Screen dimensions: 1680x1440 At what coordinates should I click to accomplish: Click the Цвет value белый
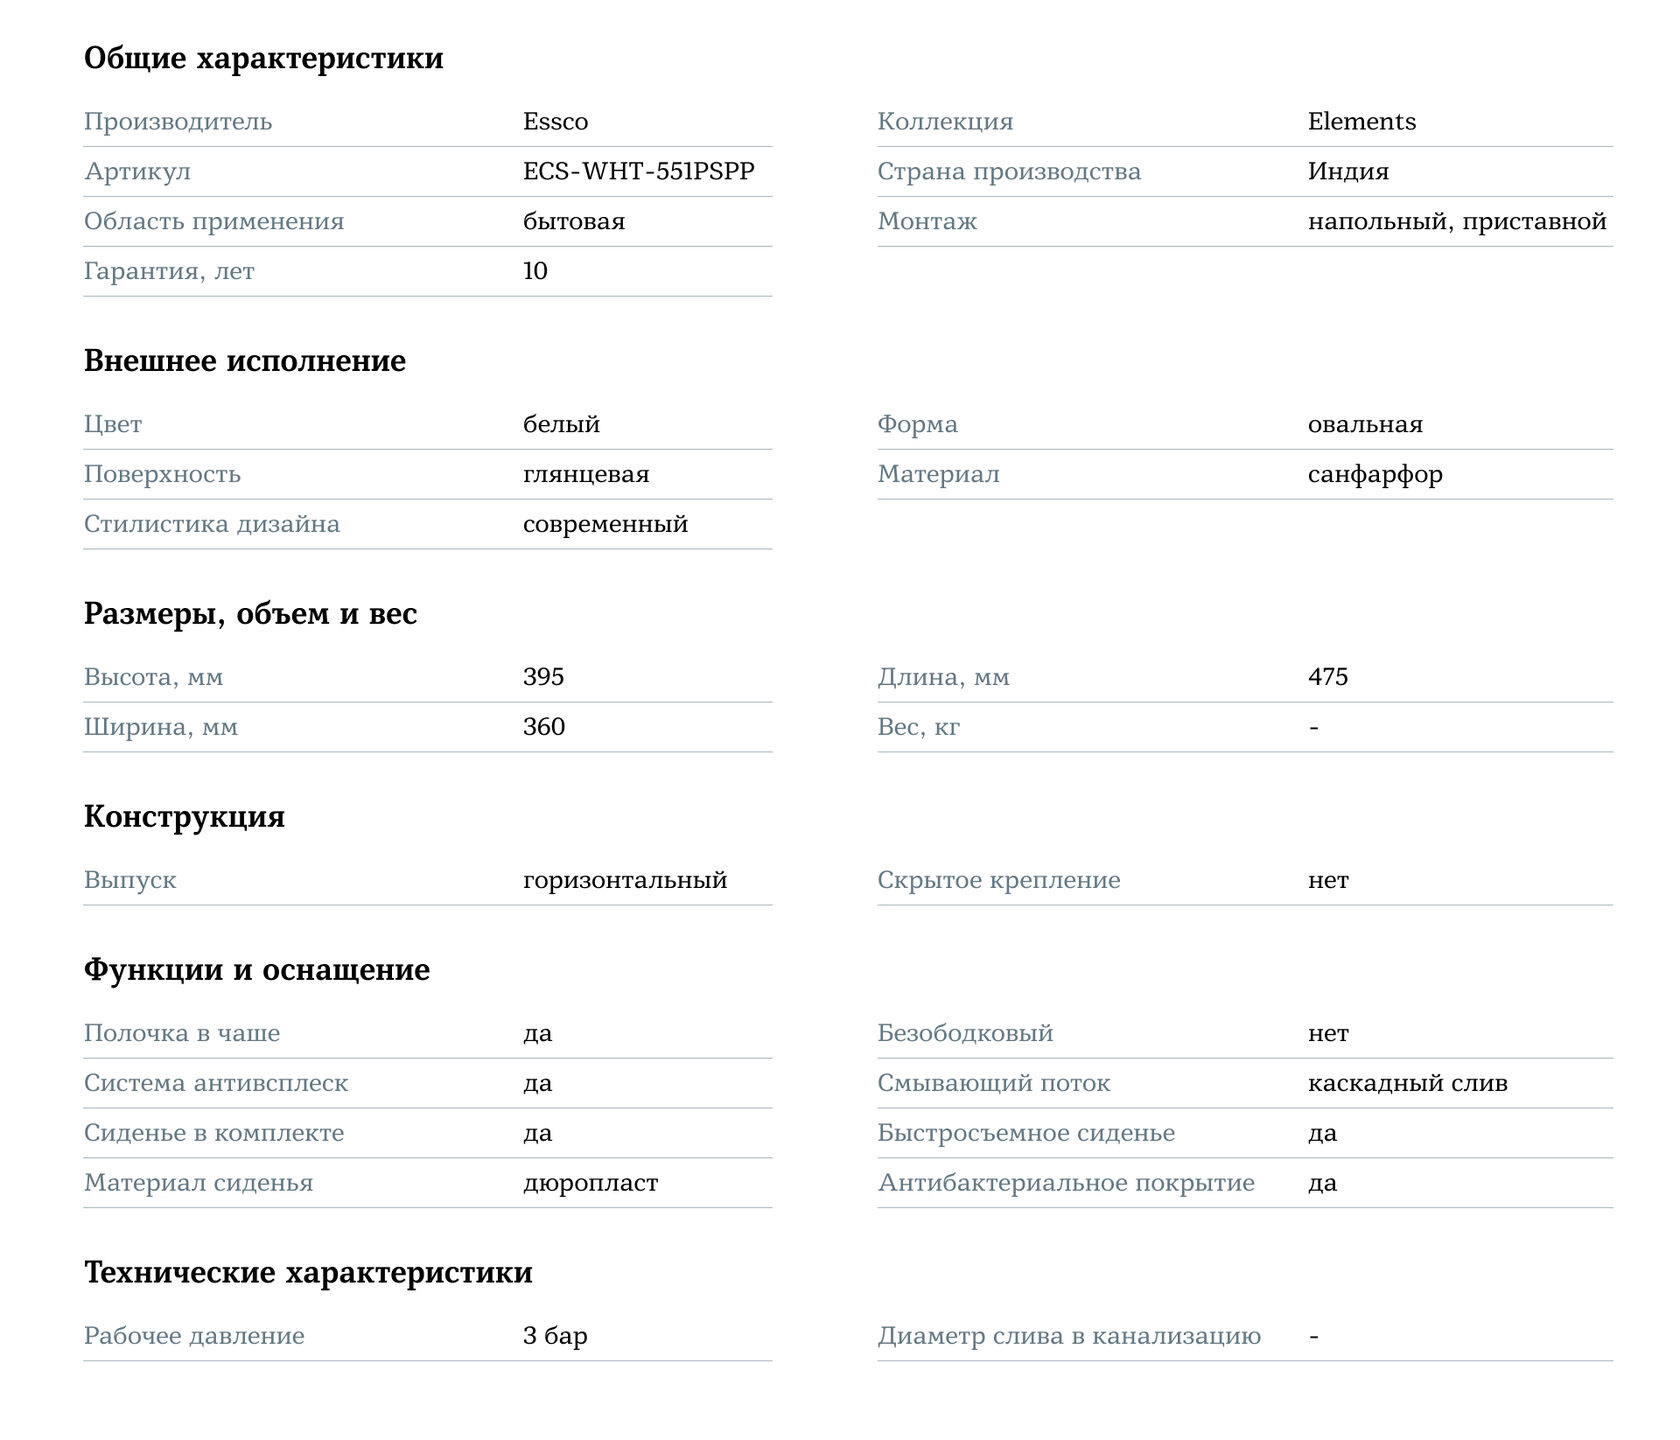click(561, 425)
